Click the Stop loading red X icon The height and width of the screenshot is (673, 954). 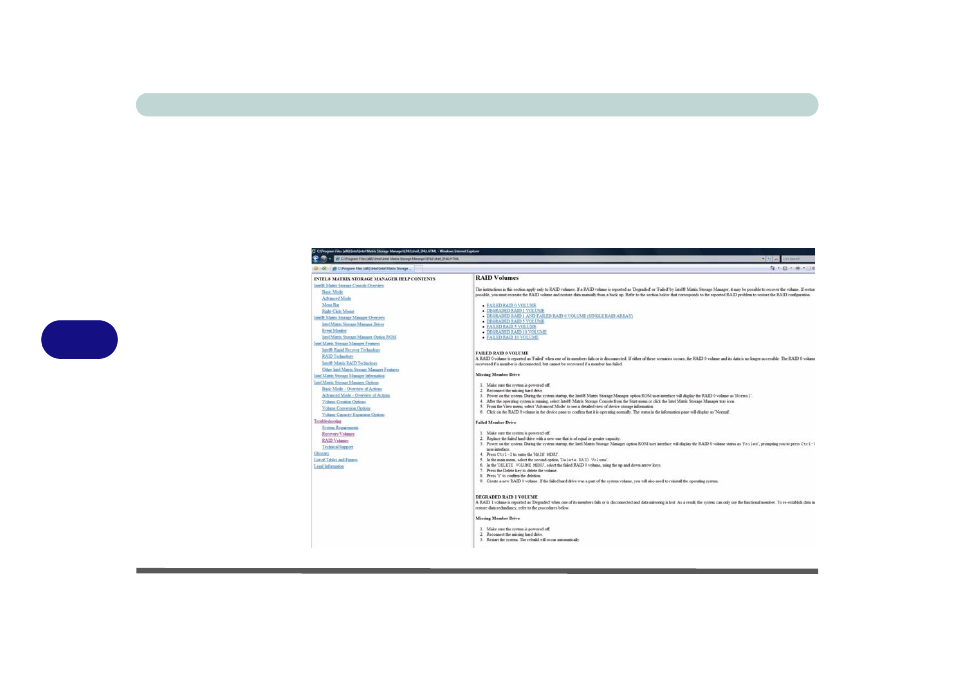coord(776,259)
